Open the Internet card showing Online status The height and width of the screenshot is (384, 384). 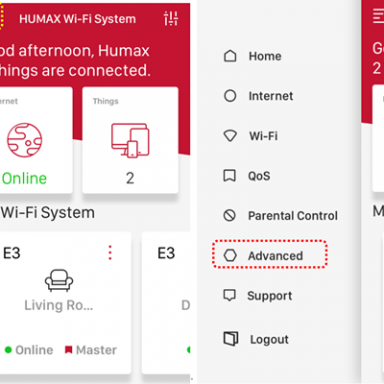click(x=36, y=140)
